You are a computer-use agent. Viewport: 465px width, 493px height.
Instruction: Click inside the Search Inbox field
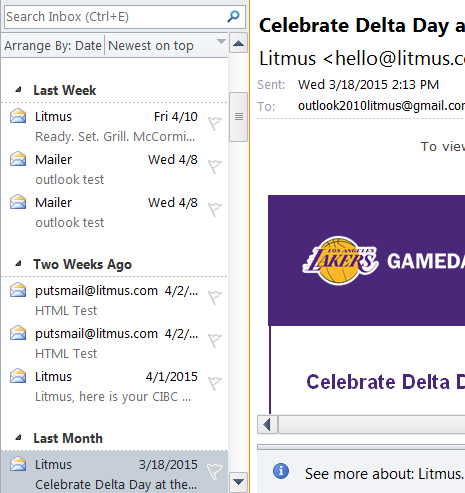pyautogui.click(x=115, y=17)
